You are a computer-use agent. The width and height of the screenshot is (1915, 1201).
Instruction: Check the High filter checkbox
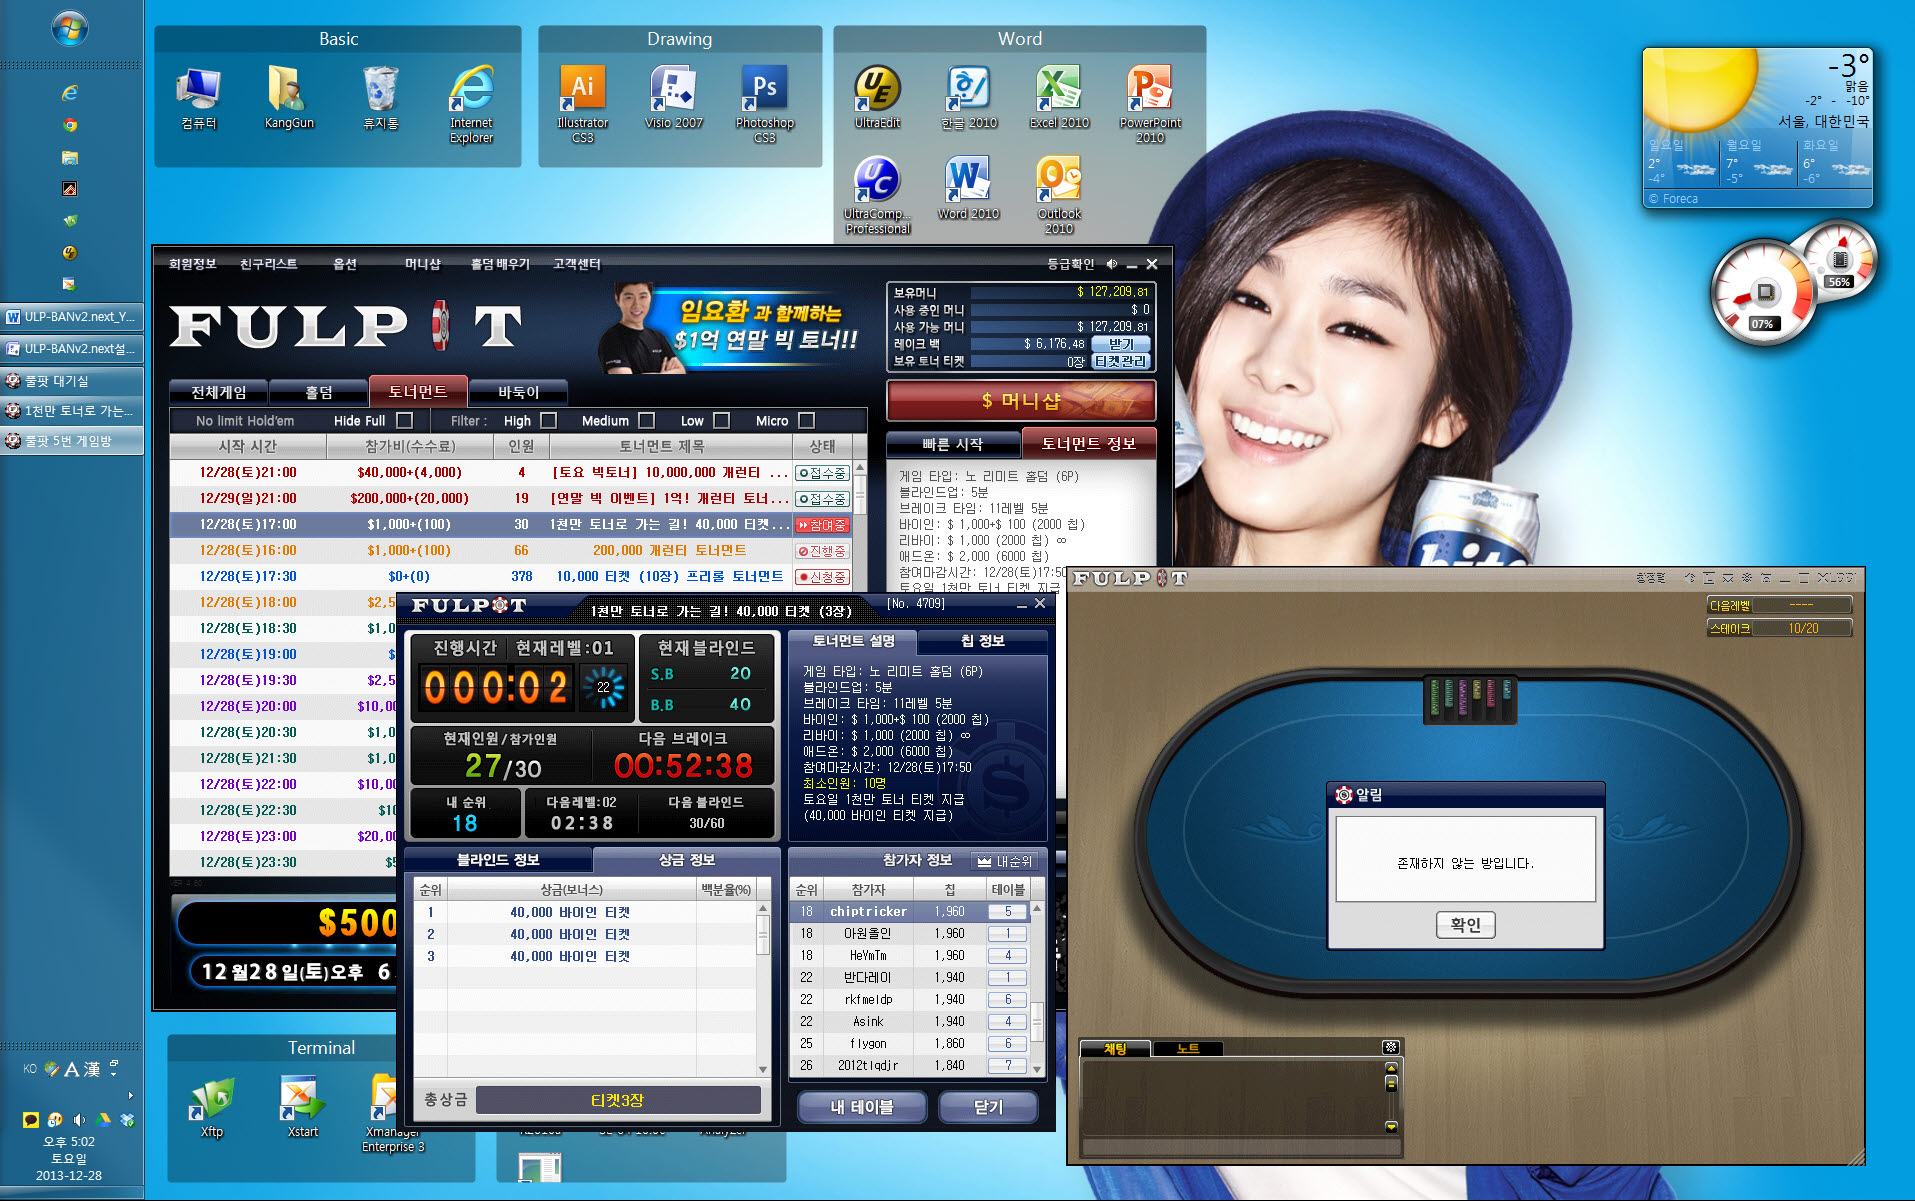pyautogui.click(x=548, y=421)
